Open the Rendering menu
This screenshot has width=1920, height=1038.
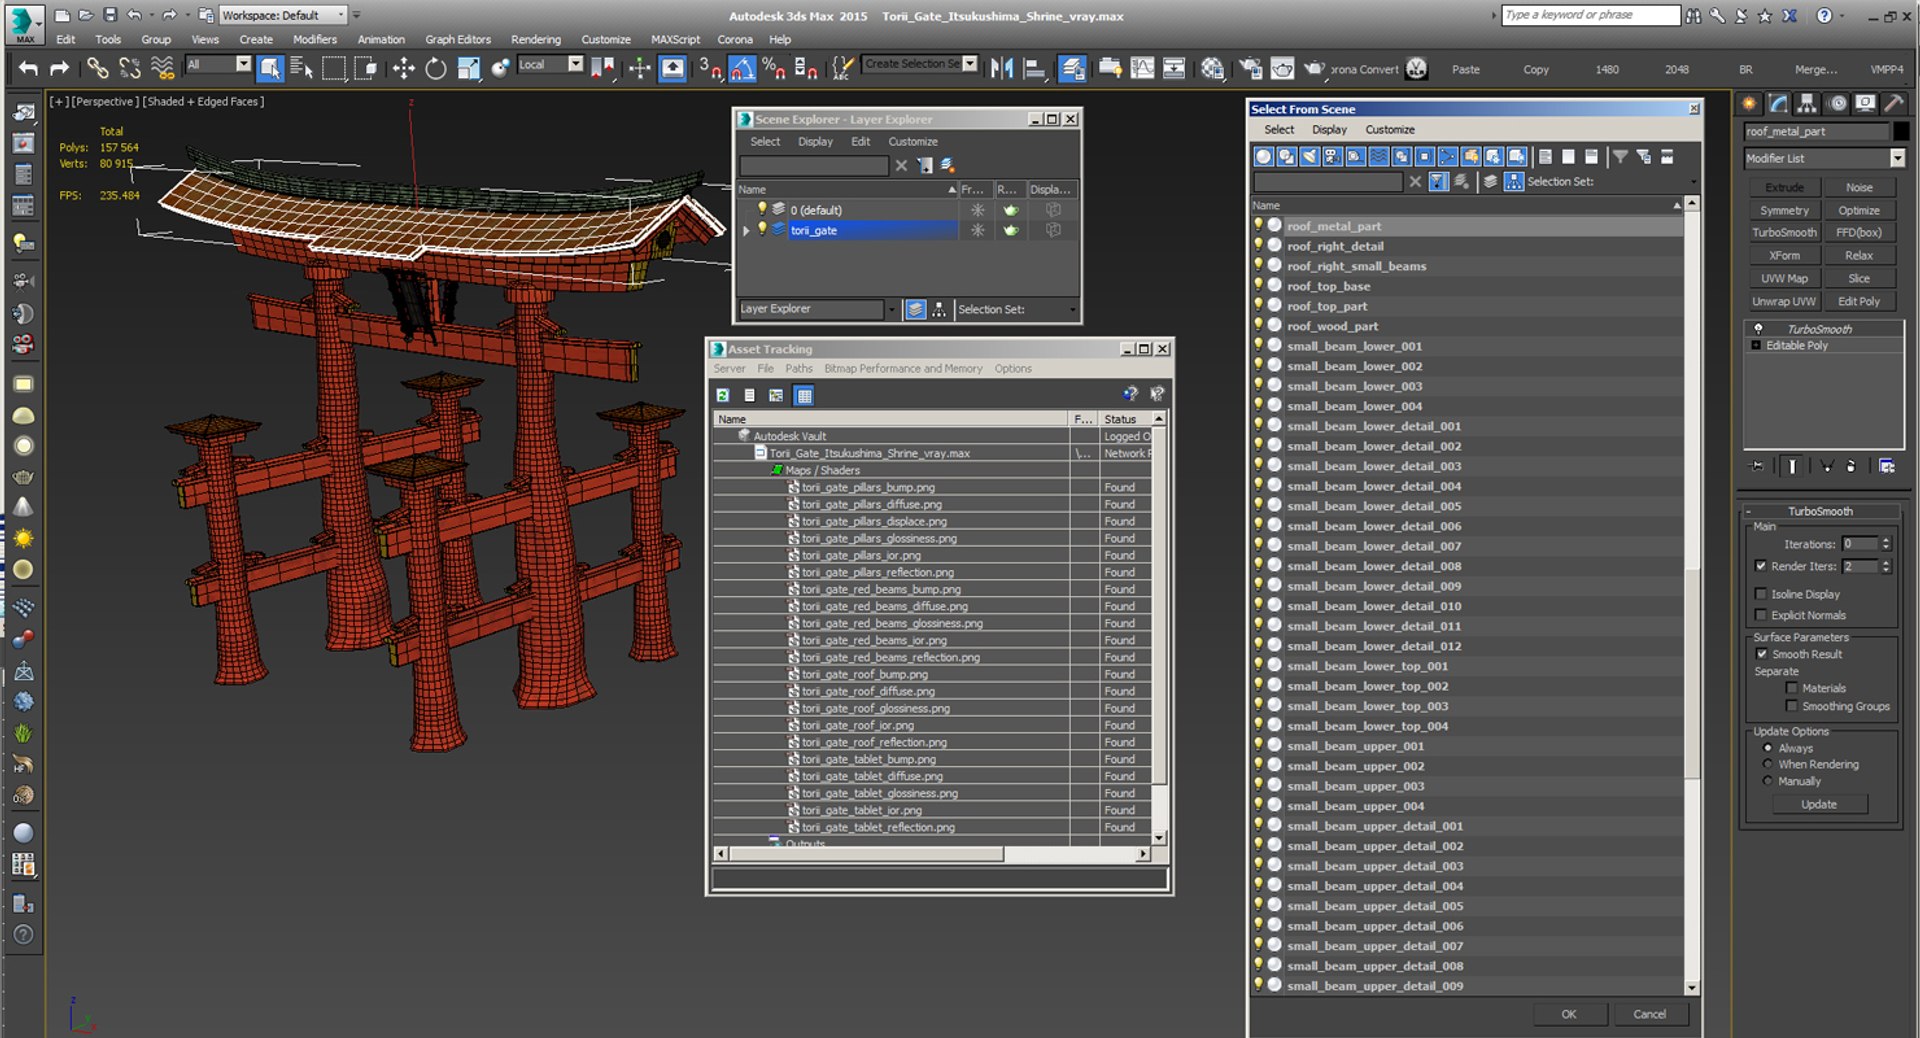535,39
